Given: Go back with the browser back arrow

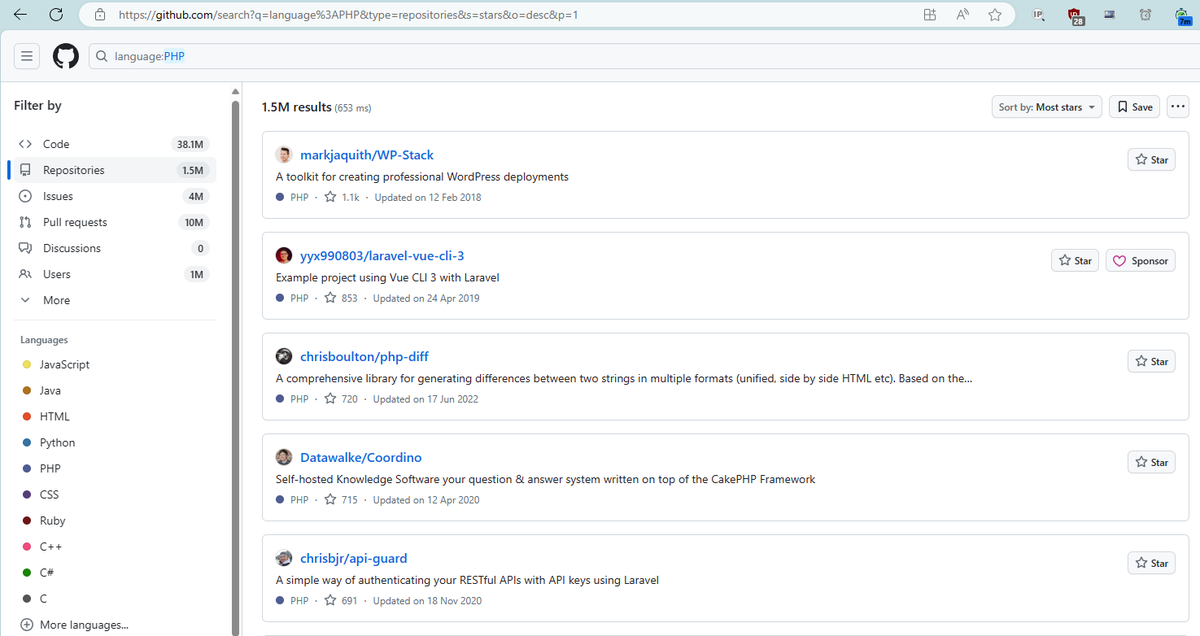Looking at the screenshot, I should click(x=21, y=15).
